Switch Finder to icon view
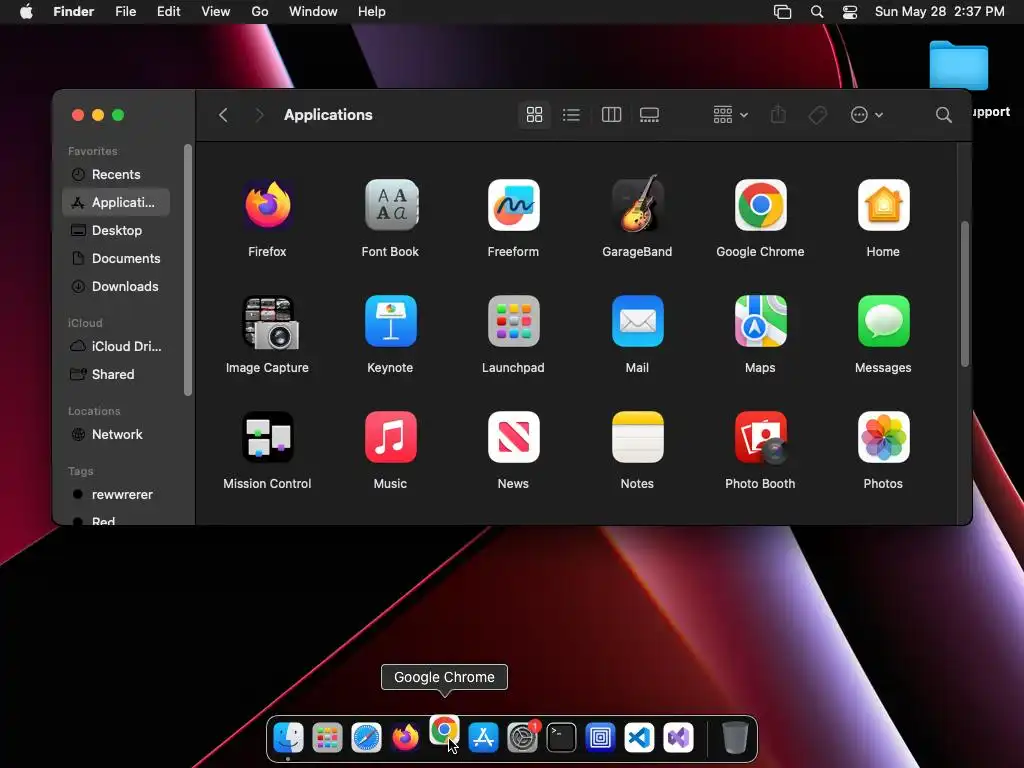 (534, 115)
